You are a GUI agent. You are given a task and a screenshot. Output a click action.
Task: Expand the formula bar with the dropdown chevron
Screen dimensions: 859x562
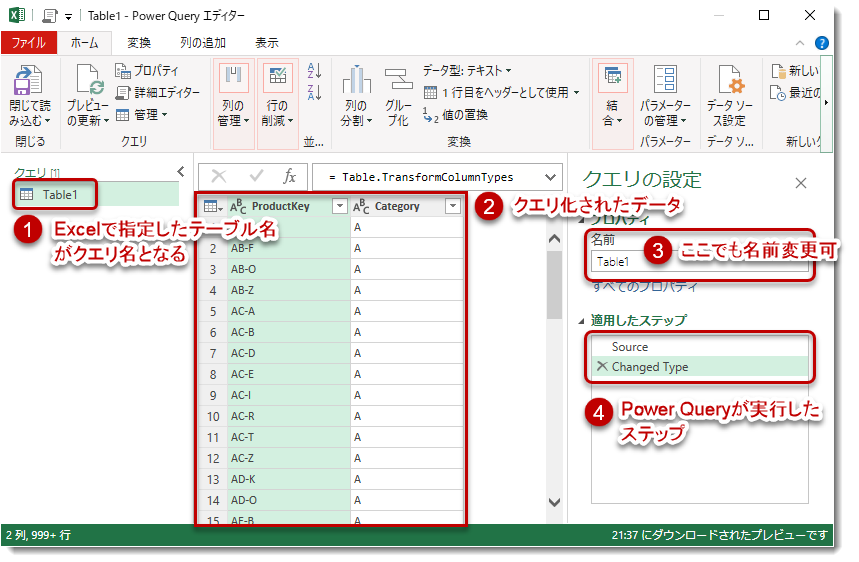click(551, 177)
